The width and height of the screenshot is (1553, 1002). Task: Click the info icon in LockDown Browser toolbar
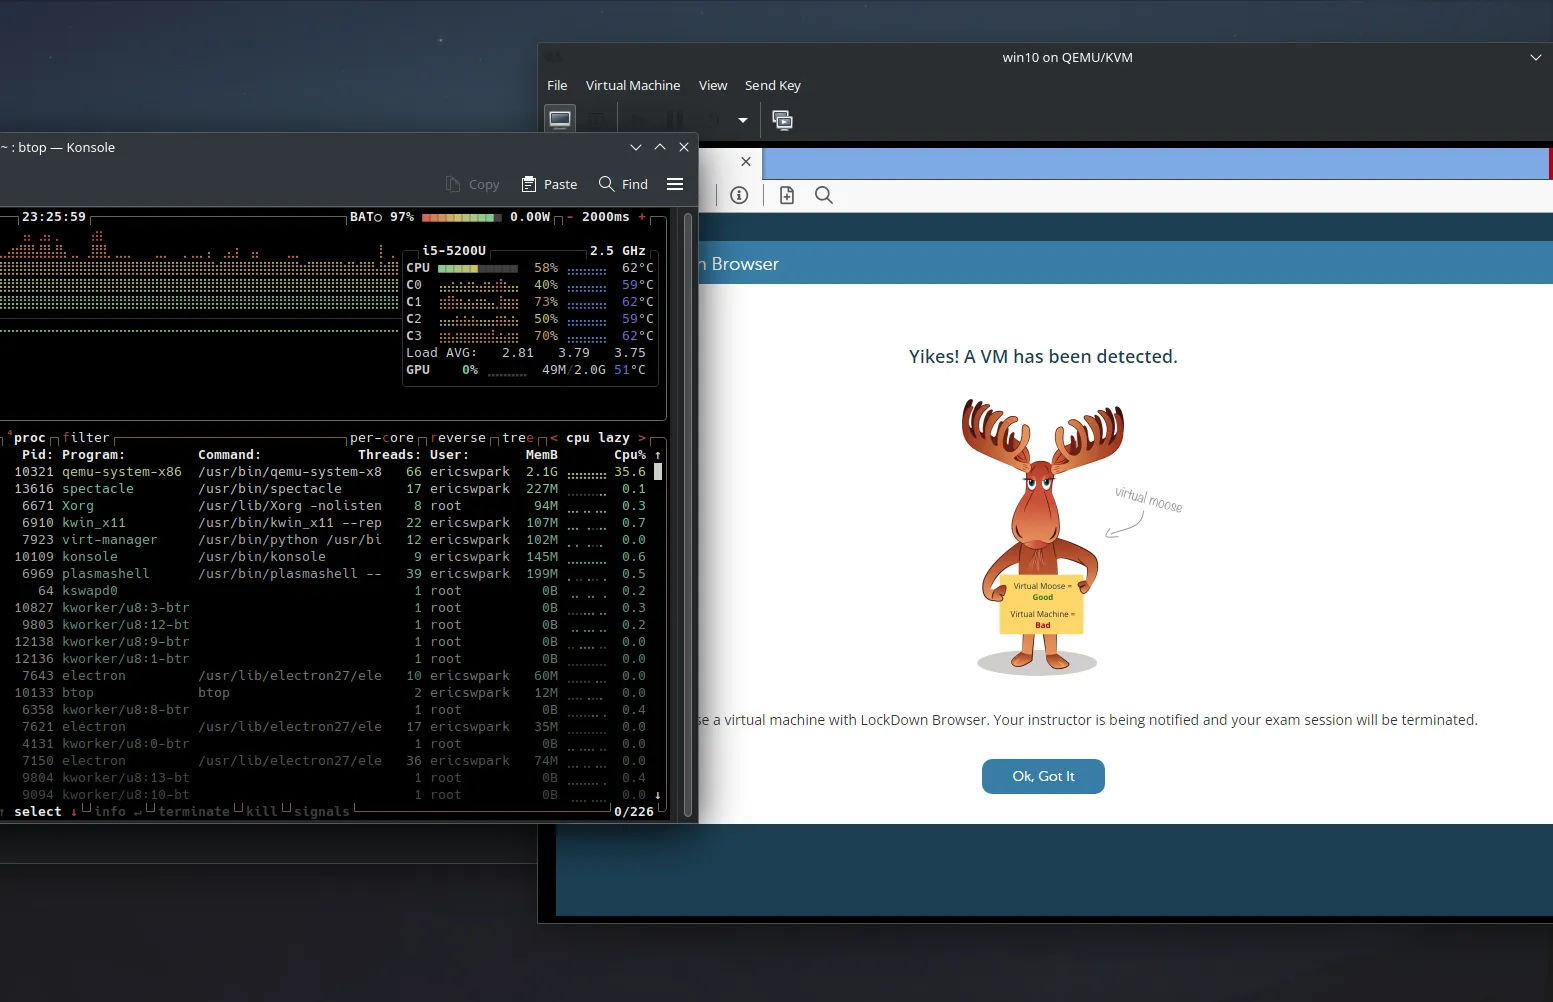[739, 195]
